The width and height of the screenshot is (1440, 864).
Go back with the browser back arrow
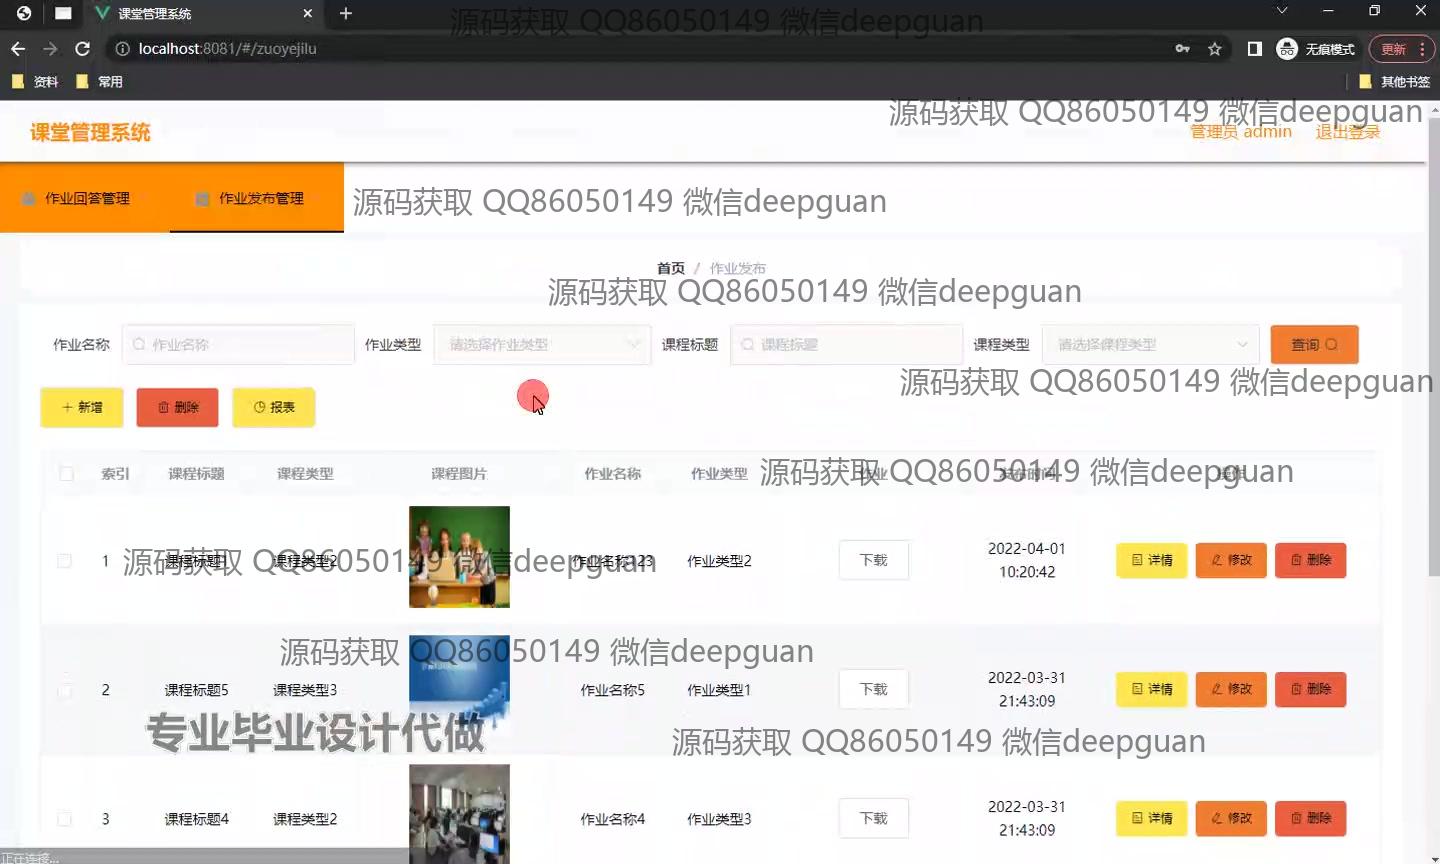click(x=18, y=49)
